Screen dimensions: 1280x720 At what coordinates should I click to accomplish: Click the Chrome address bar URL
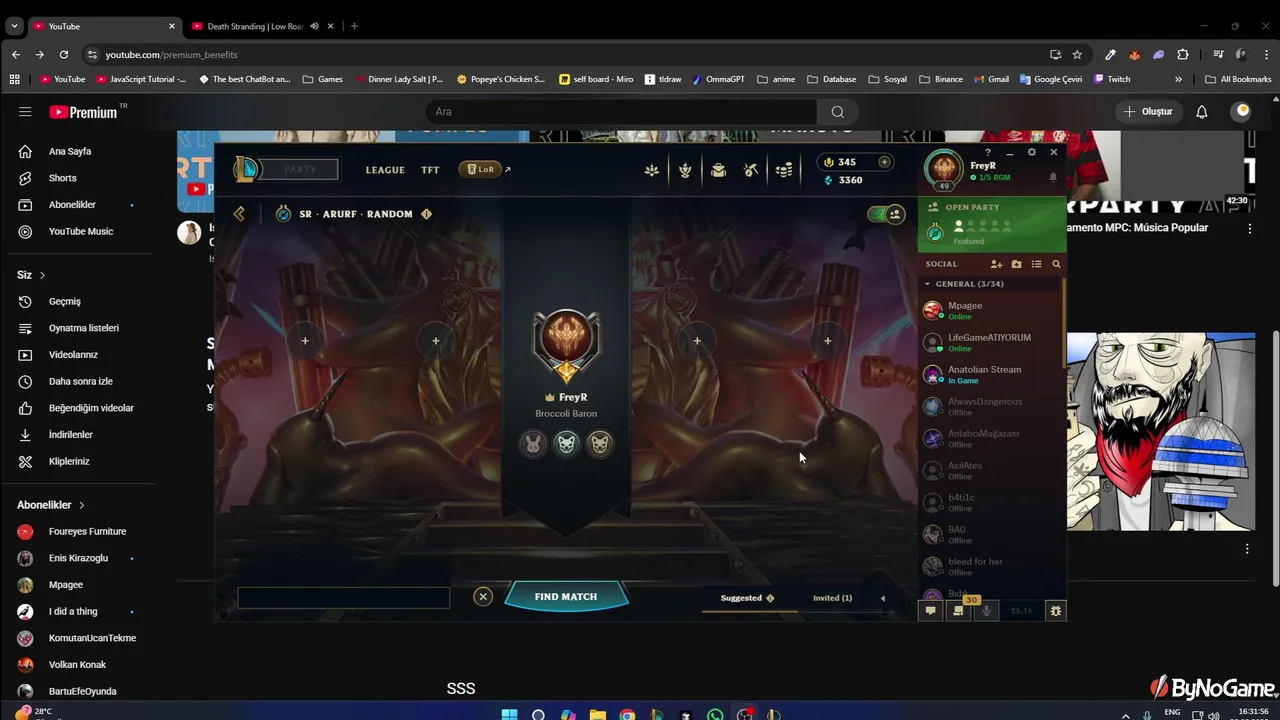pos(171,54)
